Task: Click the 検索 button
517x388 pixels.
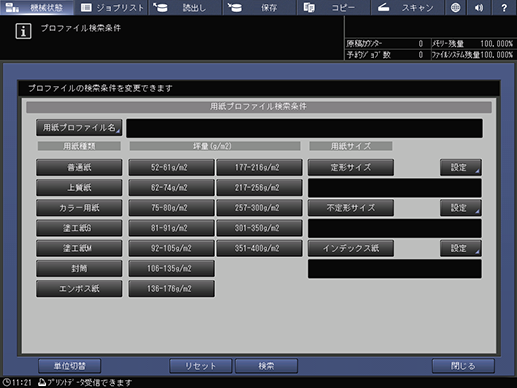Action: (266, 366)
